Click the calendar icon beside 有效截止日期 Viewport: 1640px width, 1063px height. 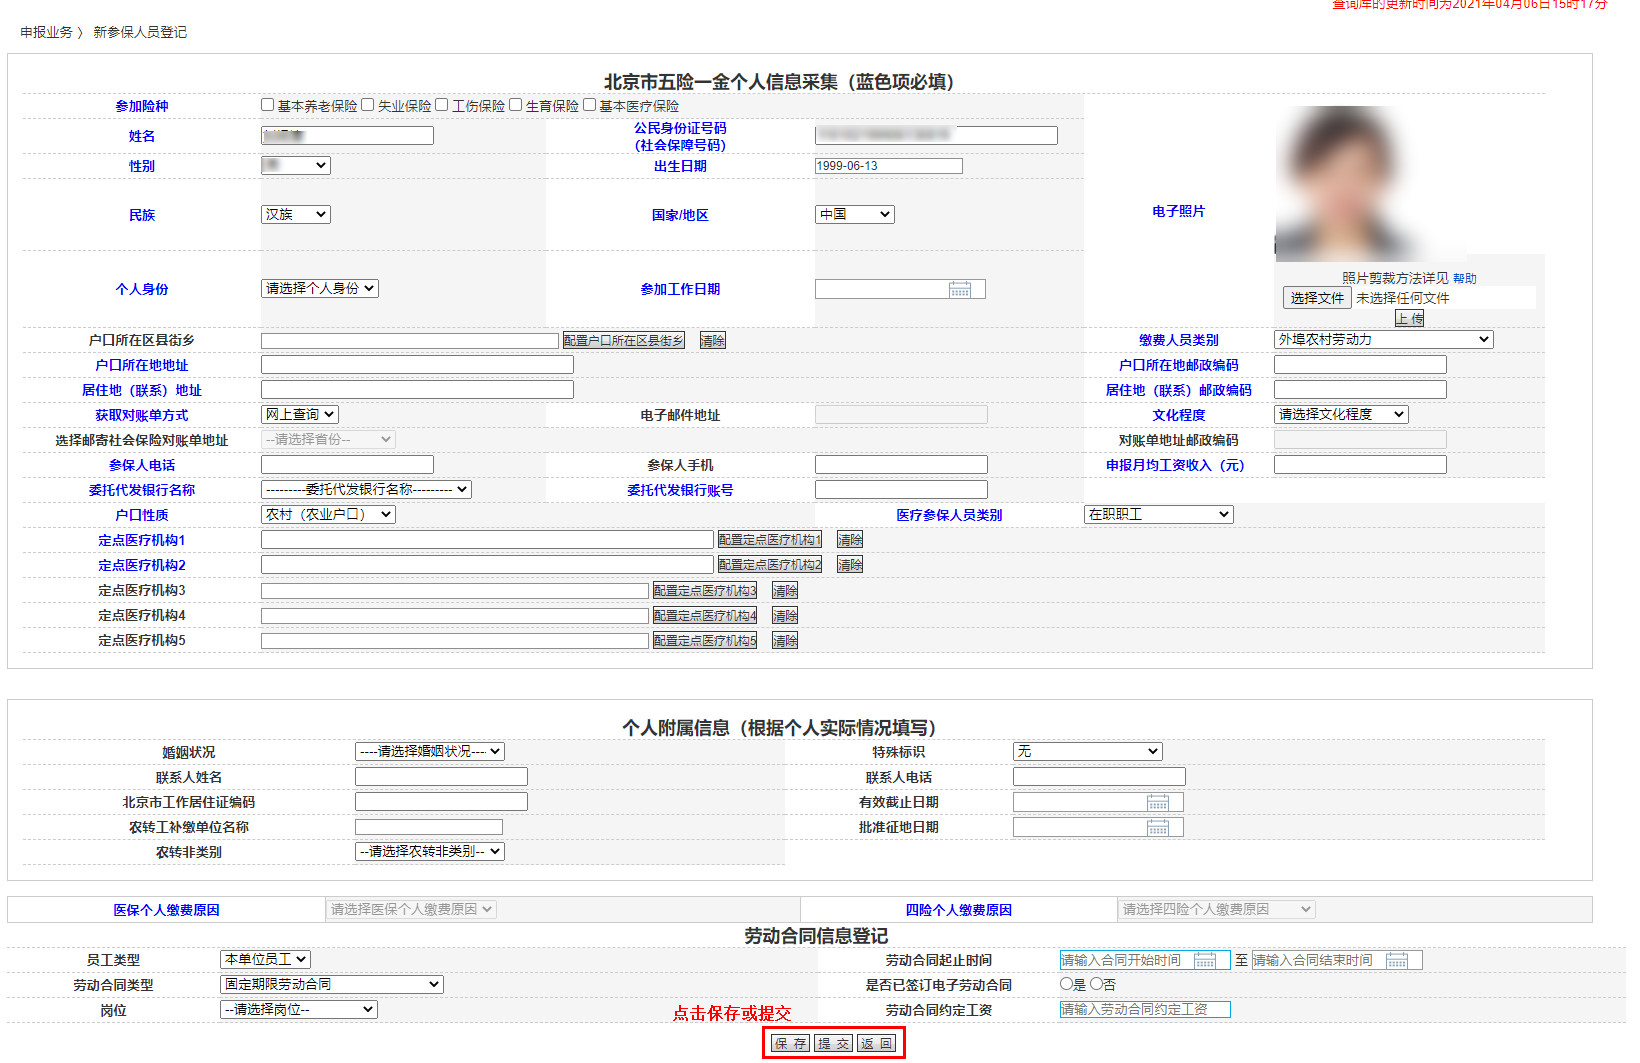pyautogui.click(x=1158, y=801)
